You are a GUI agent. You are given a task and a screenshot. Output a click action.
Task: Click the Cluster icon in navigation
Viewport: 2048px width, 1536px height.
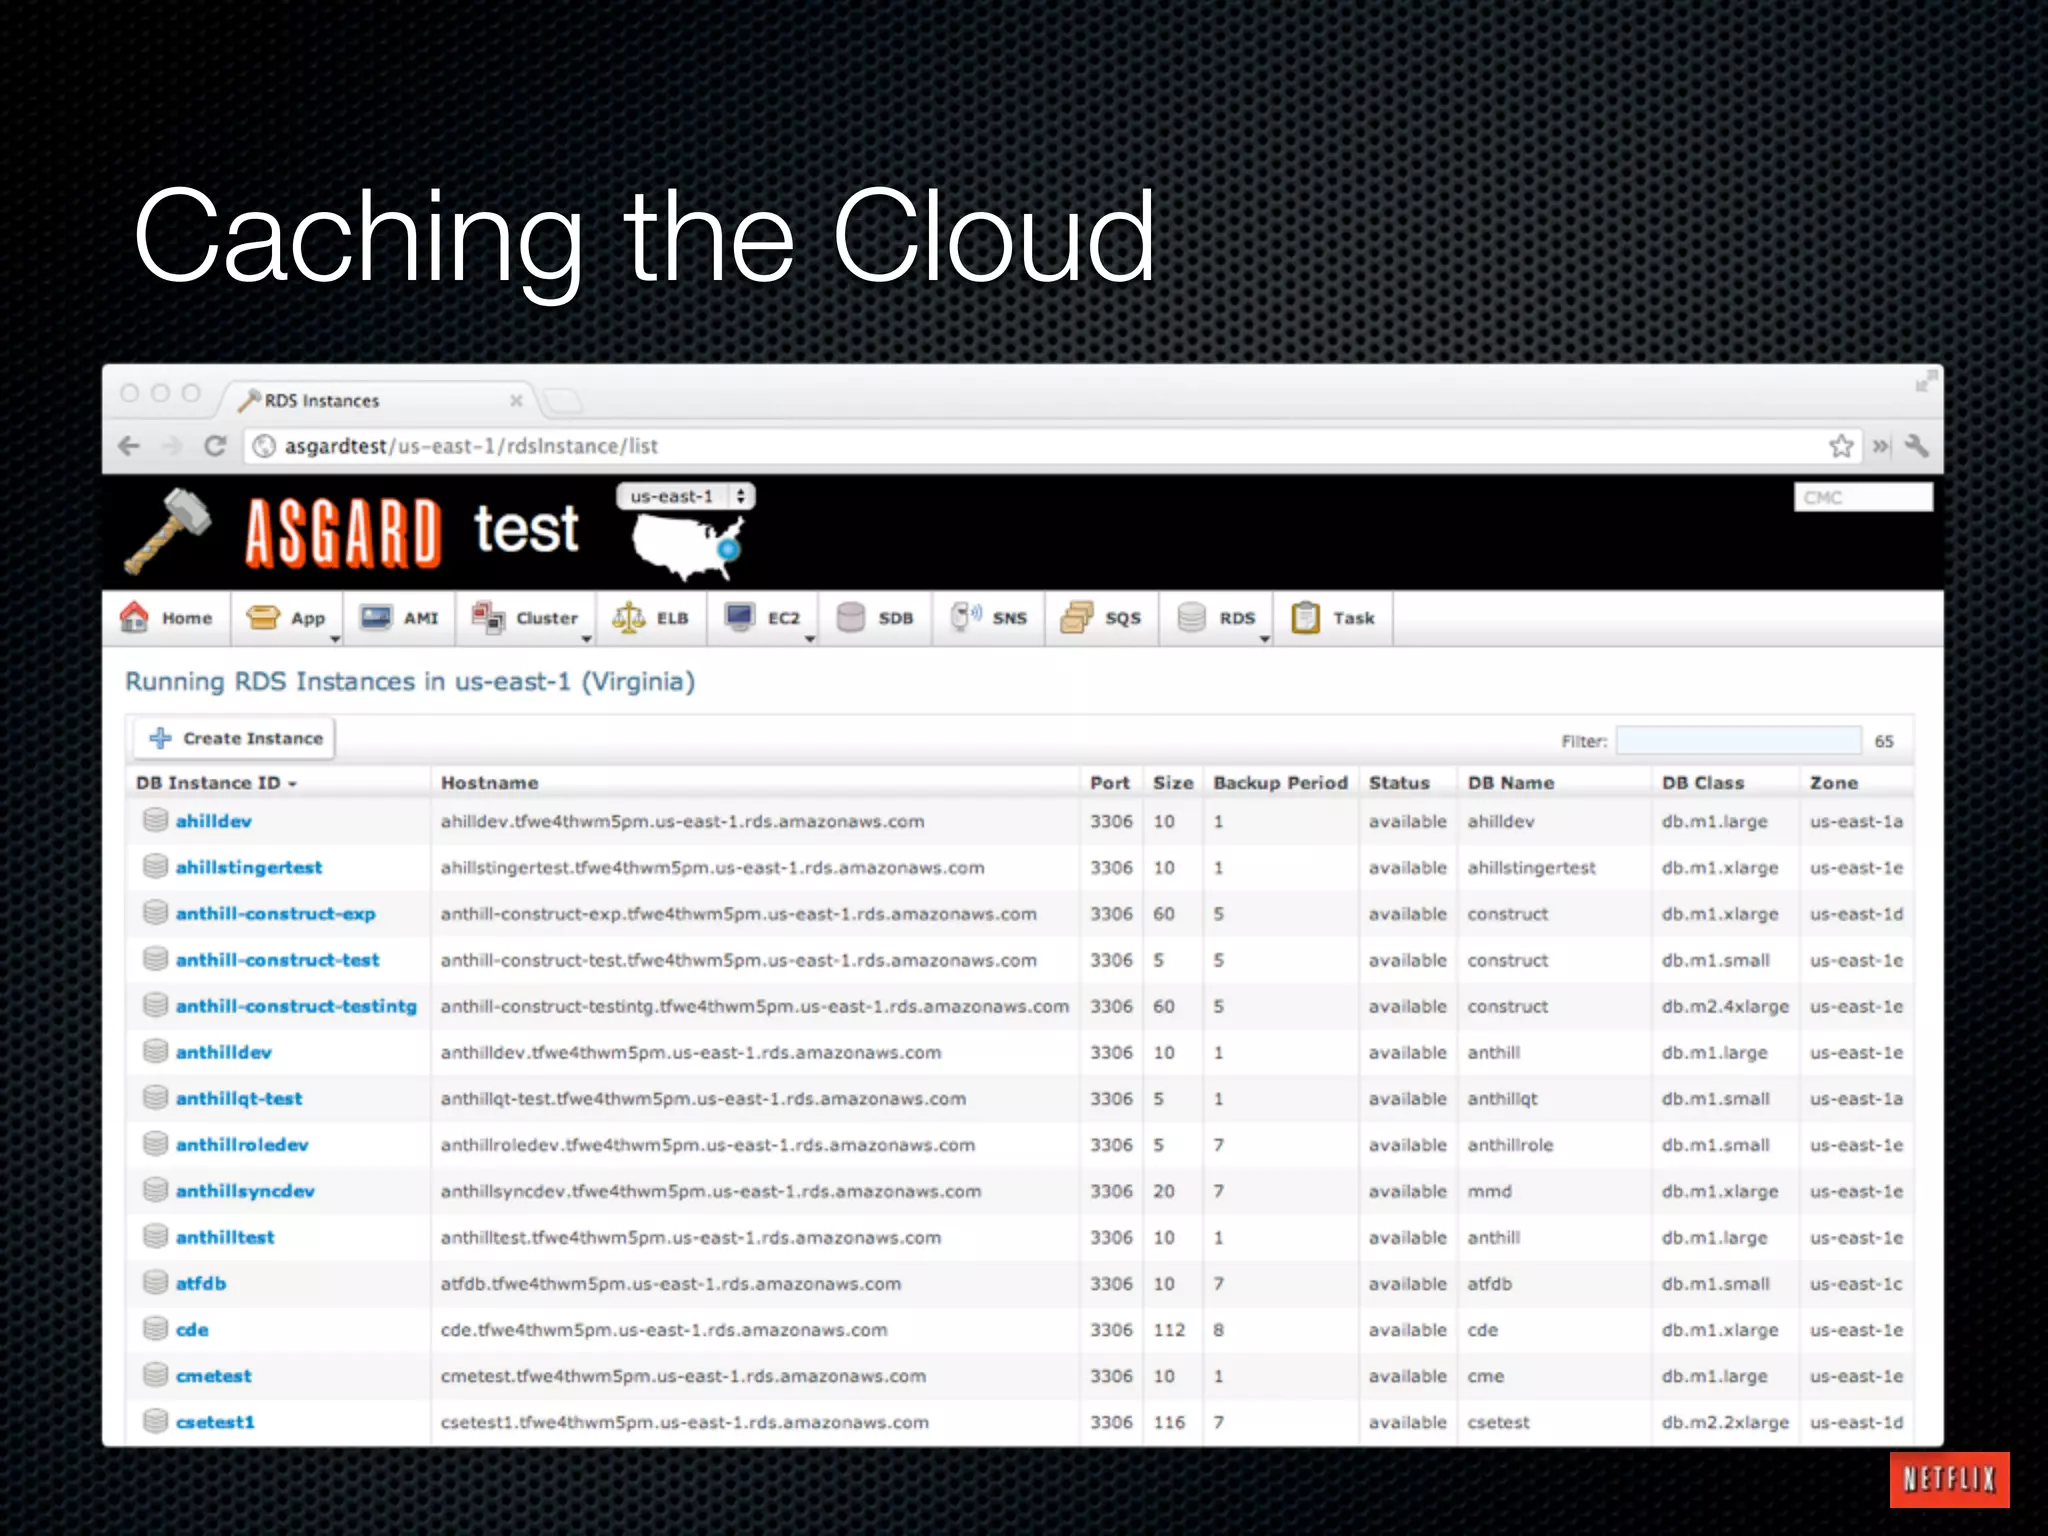coord(488,617)
